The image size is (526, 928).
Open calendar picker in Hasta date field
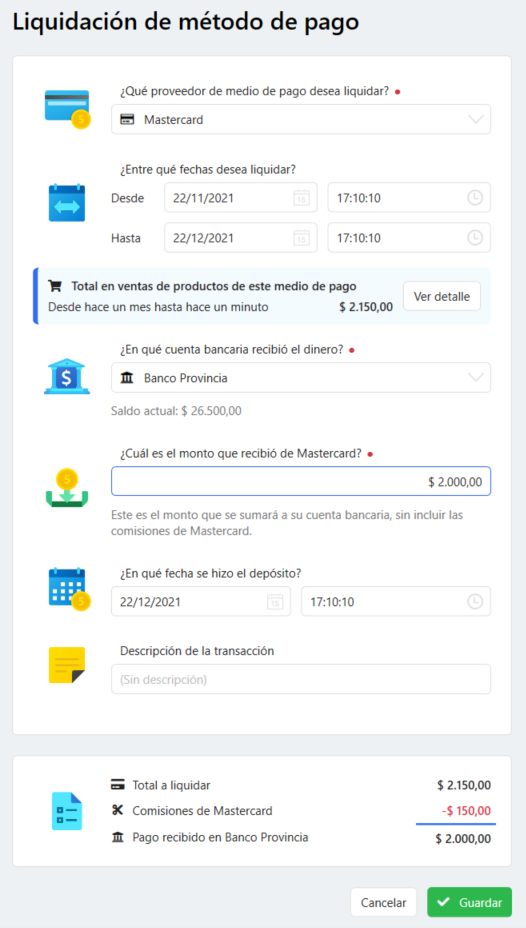click(302, 238)
